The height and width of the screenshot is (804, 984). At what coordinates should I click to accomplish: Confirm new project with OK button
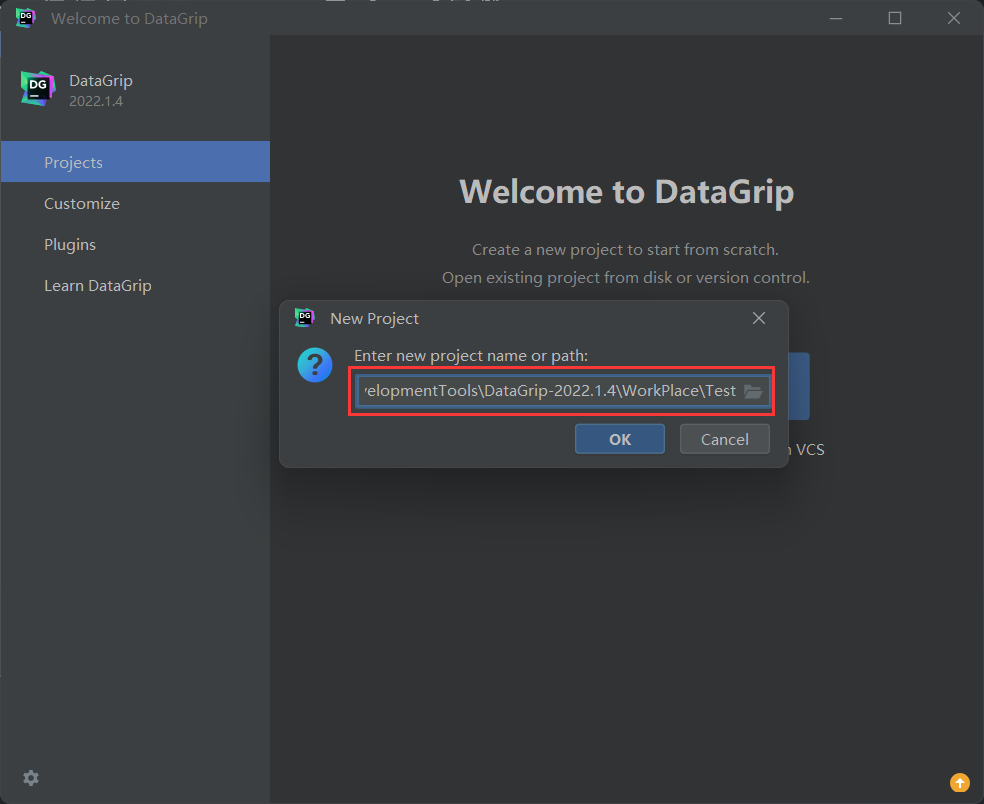(619, 439)
